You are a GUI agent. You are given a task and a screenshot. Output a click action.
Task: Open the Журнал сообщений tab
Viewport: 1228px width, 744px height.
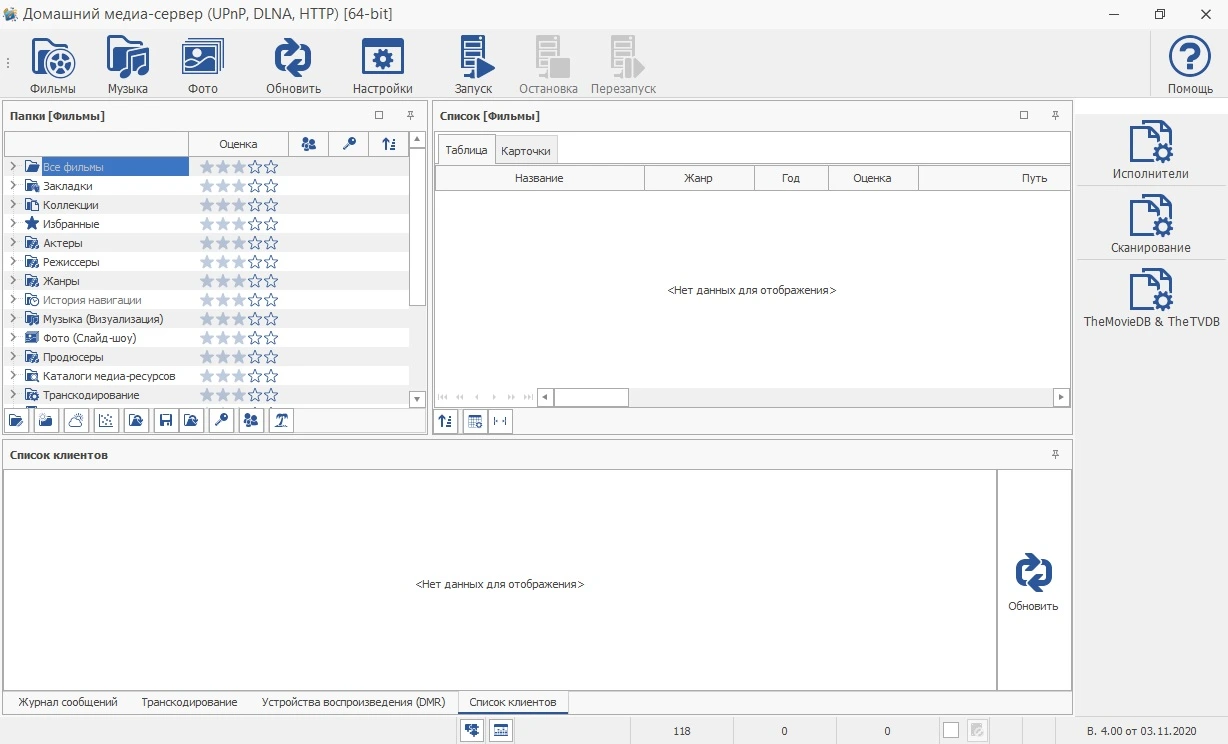point(68,702)
